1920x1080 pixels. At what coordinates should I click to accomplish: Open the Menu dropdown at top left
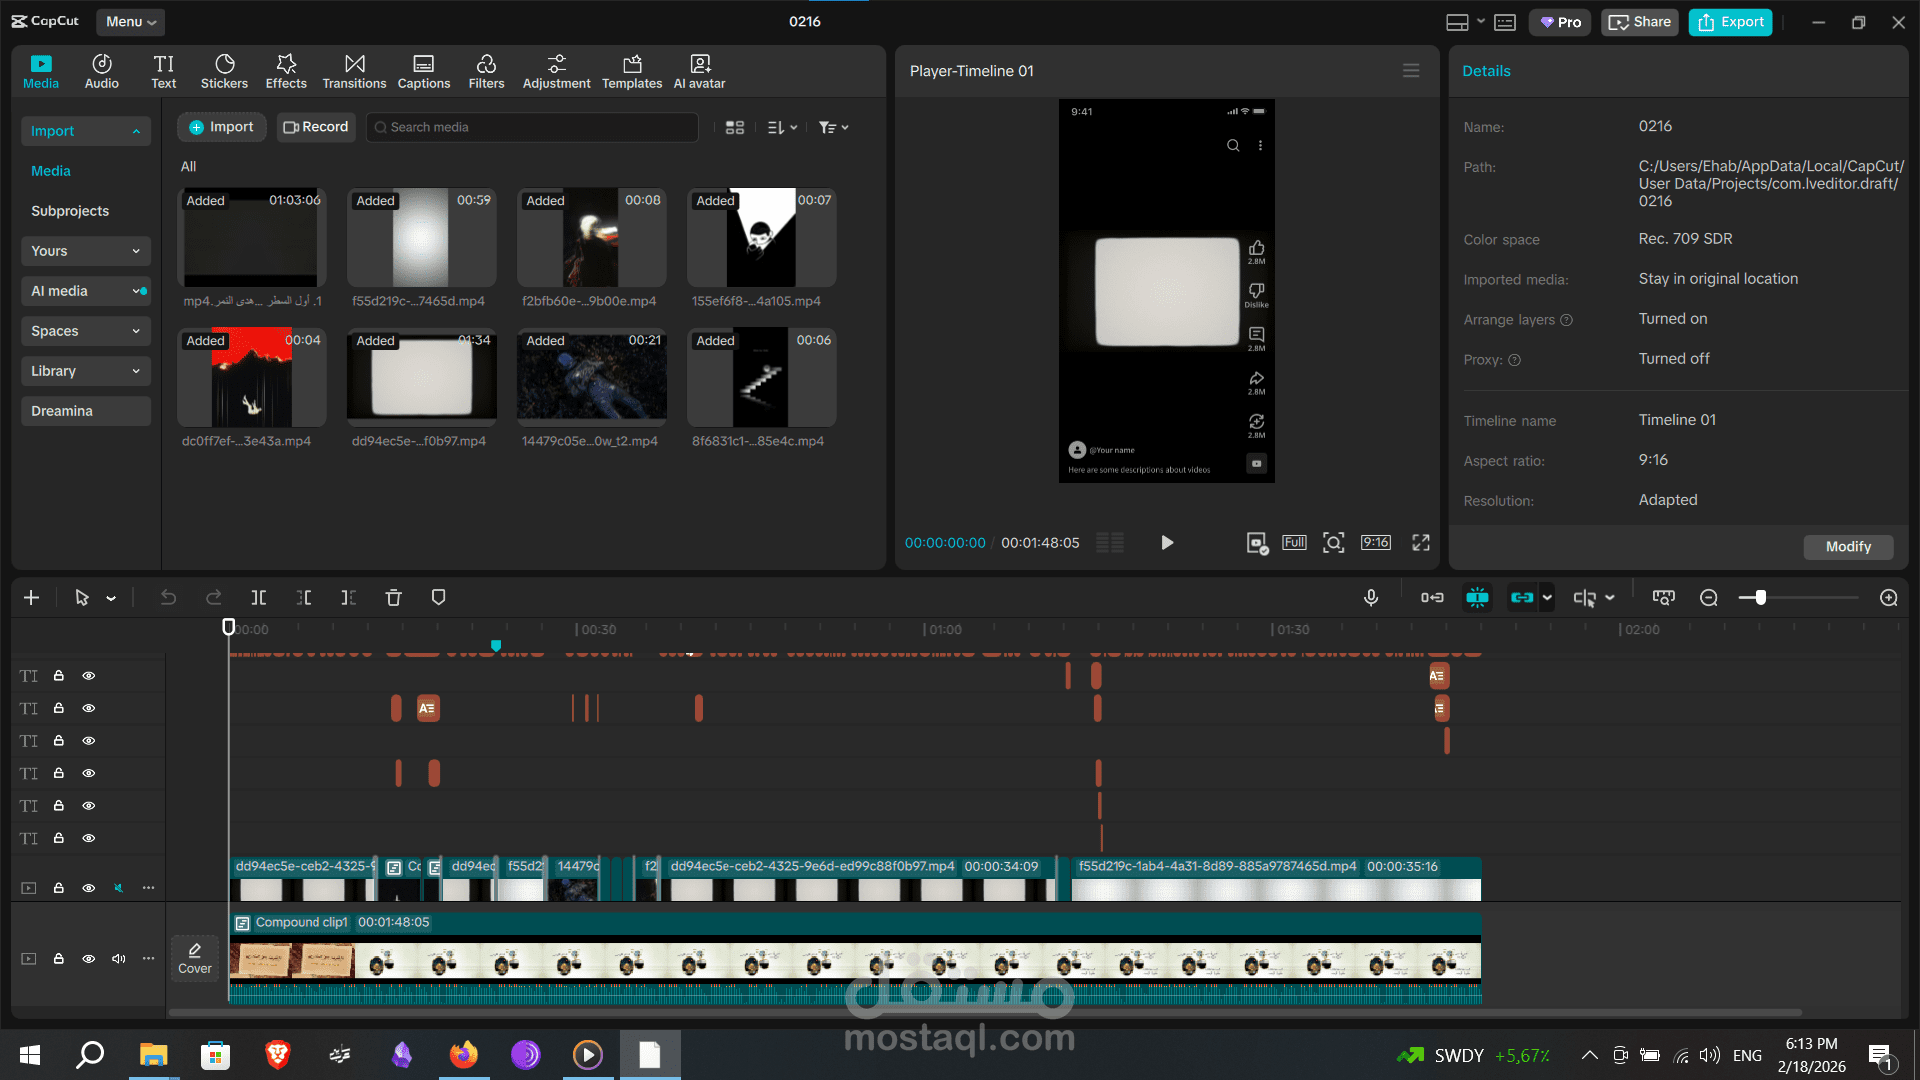130,21
